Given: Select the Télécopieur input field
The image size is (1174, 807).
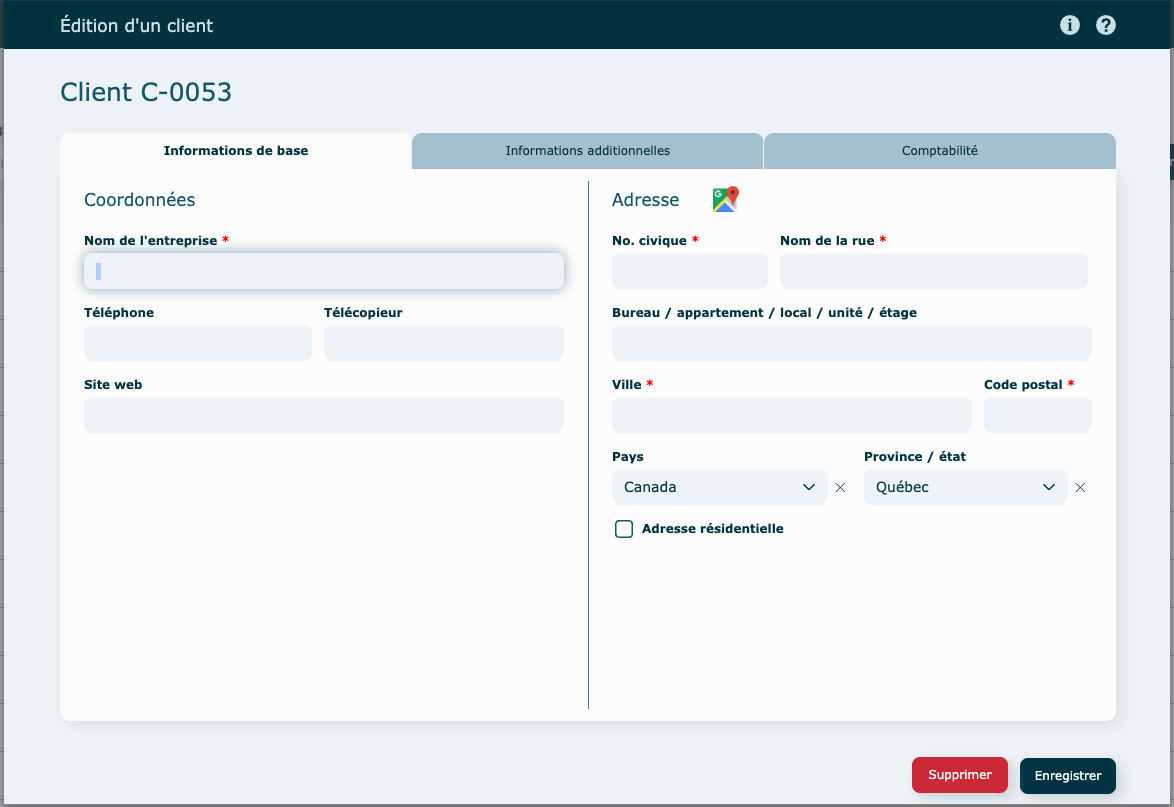Looking at the screenshot, I should (x=443, y=343).
